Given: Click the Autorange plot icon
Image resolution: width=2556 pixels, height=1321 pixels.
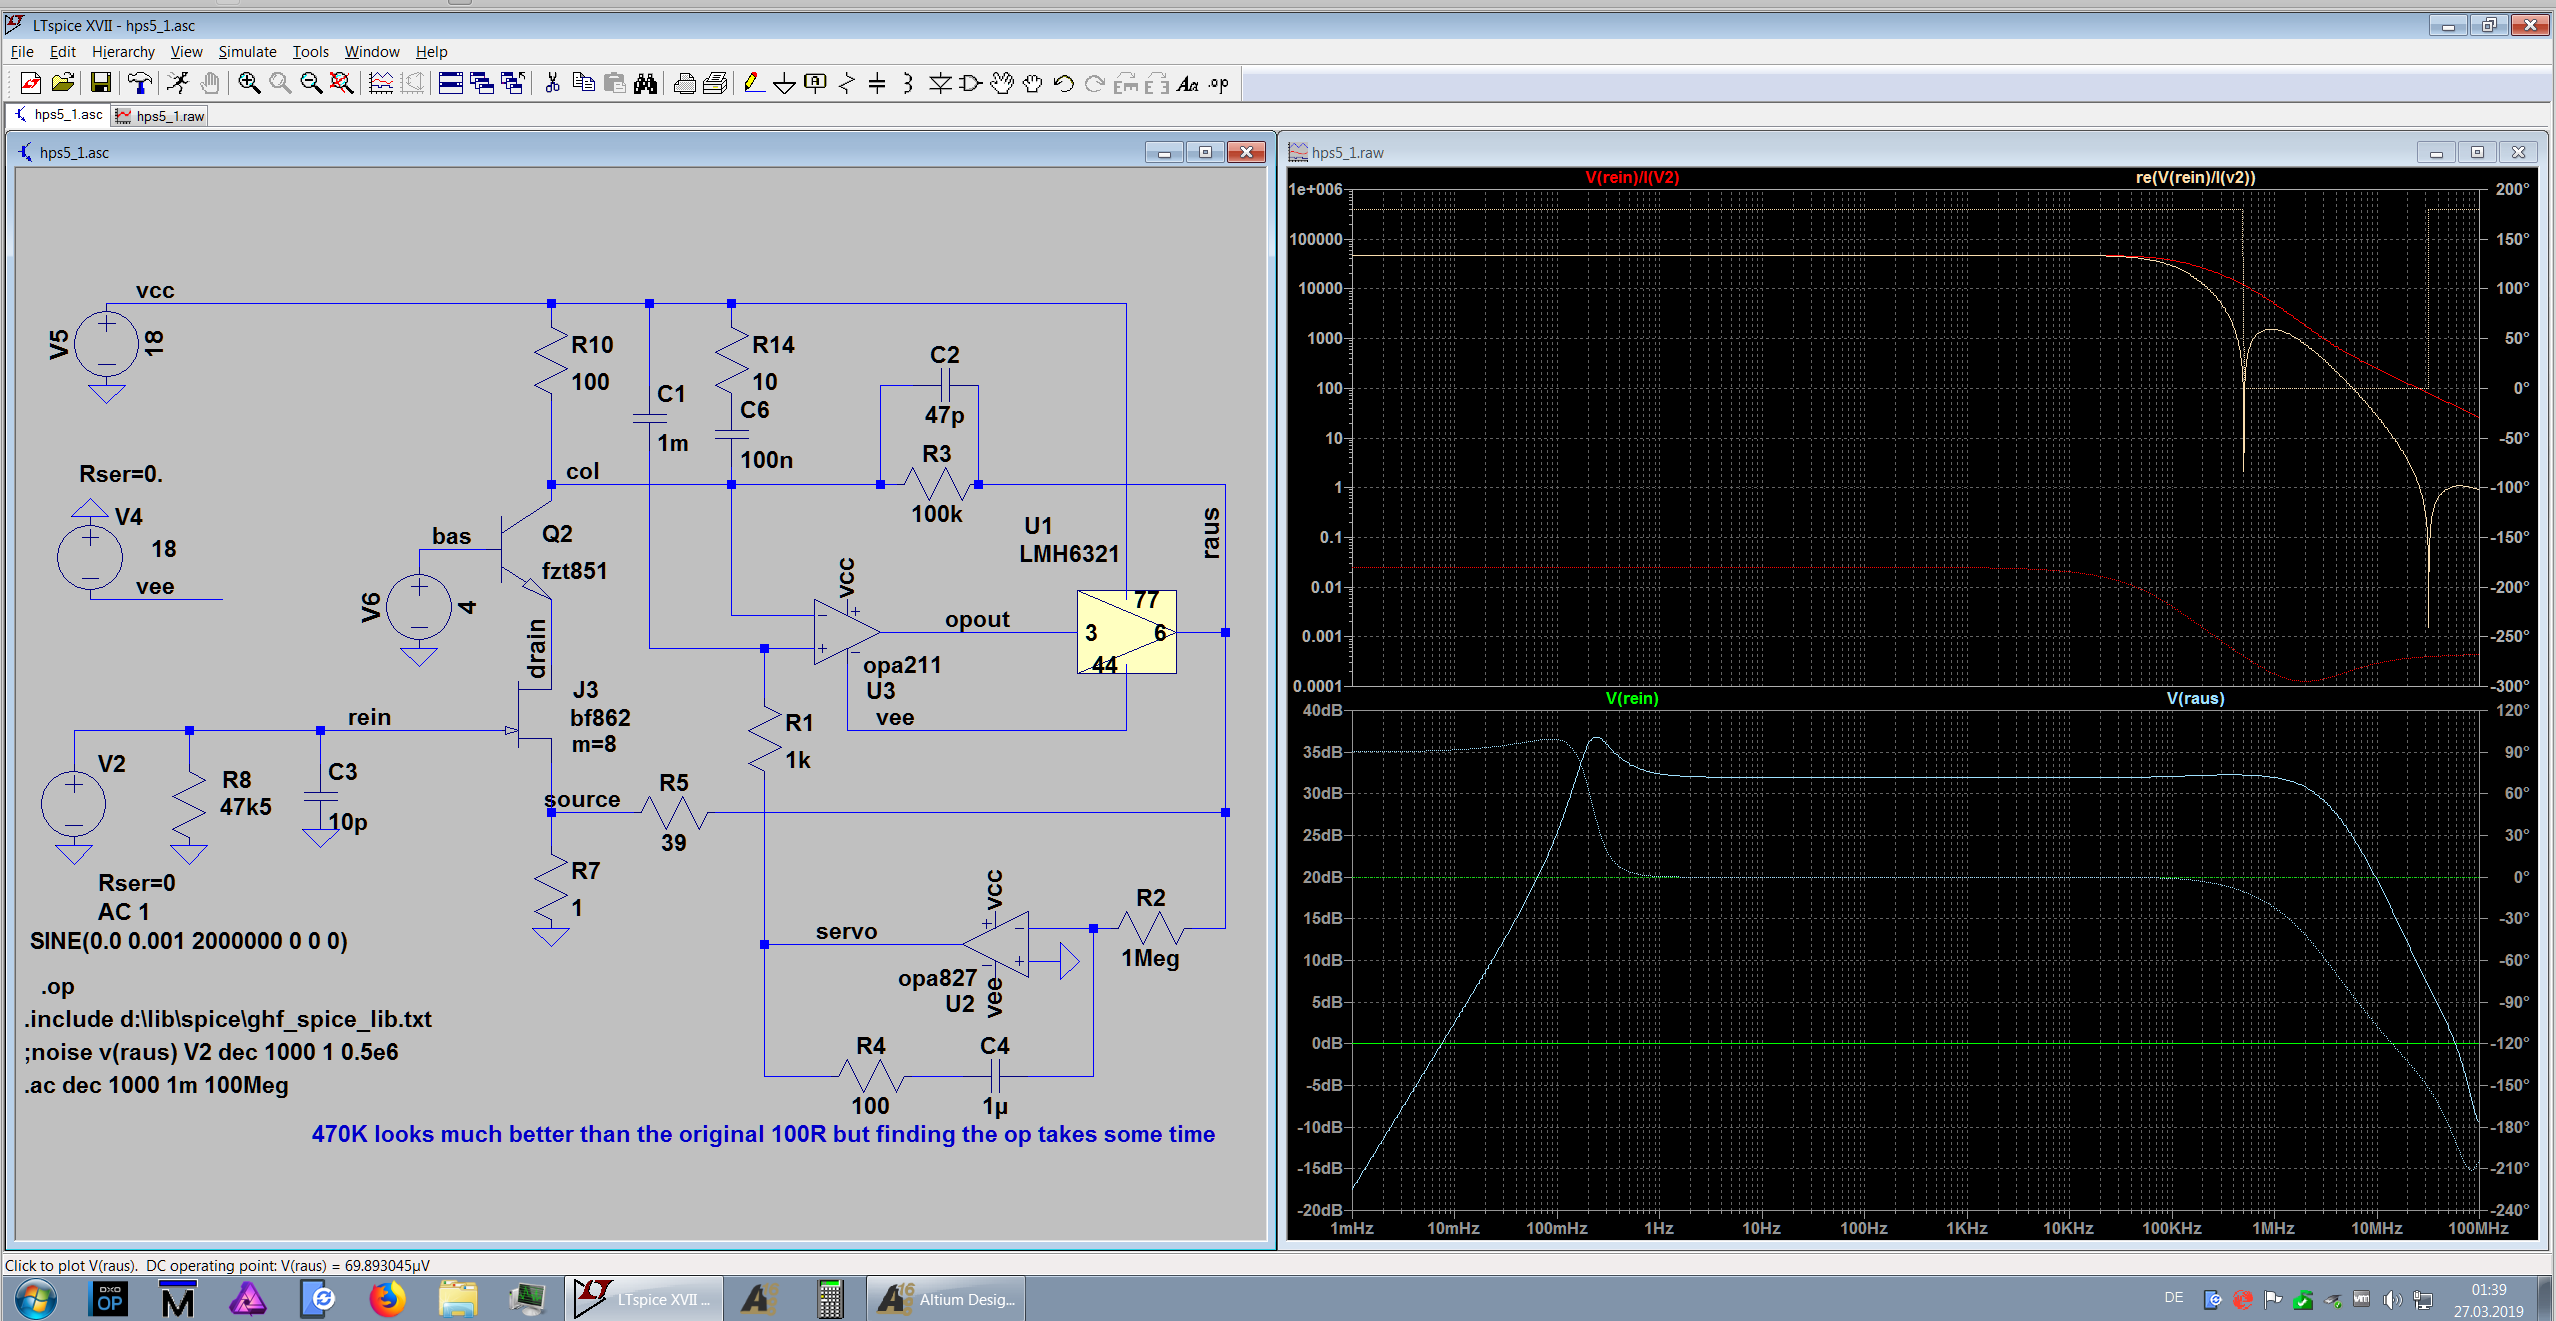Looking at the screenshot, I should [381, 84].
